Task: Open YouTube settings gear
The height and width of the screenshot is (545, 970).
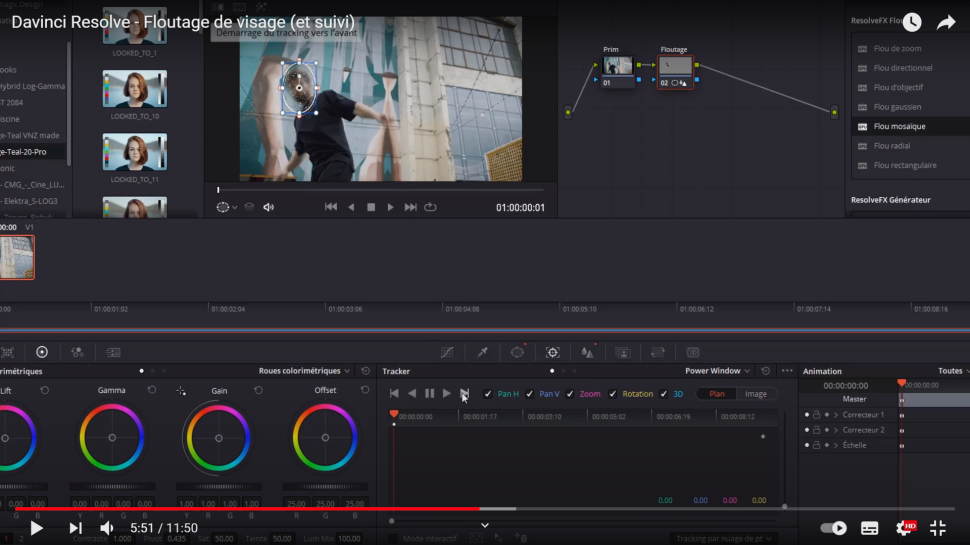Action: click(x=904, y=528)
